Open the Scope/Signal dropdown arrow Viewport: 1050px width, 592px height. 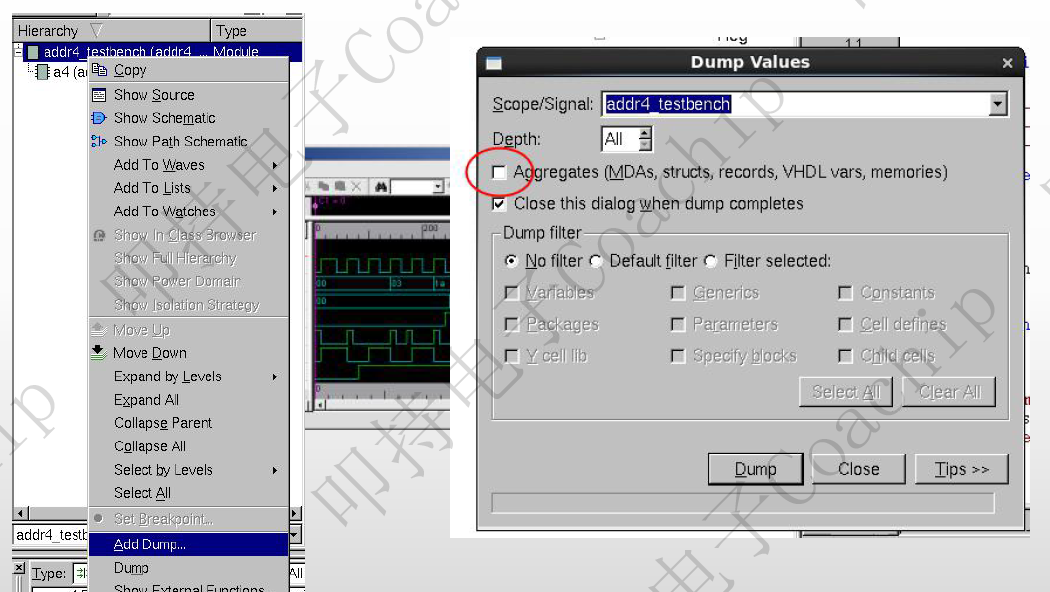click(998, 104)
